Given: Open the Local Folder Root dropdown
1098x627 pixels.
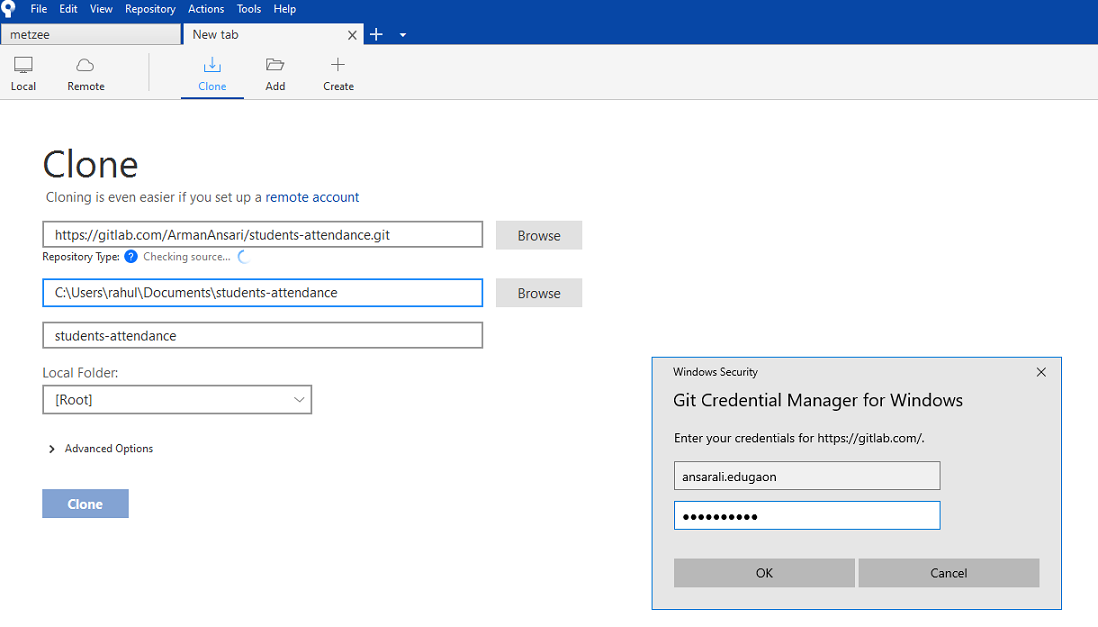Looking at the screenshot, I should click(177, 400).
